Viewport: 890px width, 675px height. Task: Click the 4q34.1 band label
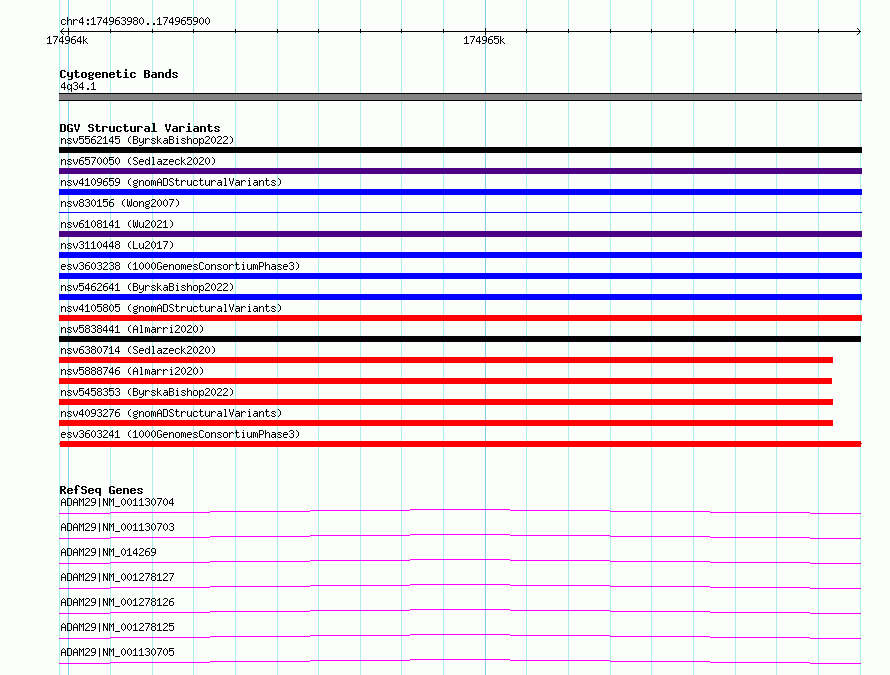pos(78,86)
